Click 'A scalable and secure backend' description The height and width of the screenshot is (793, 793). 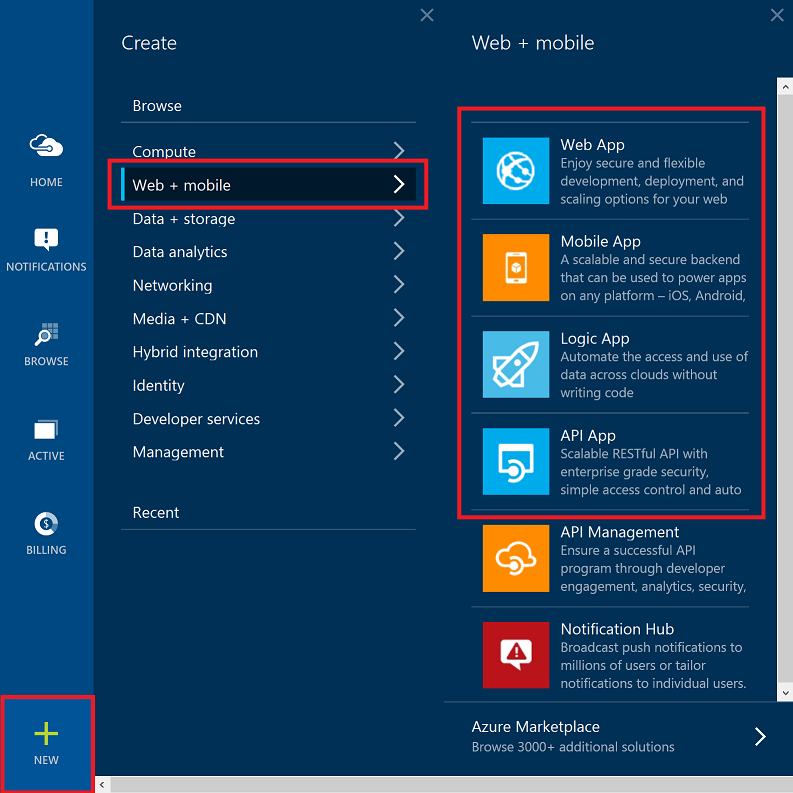tap(650, 260)
